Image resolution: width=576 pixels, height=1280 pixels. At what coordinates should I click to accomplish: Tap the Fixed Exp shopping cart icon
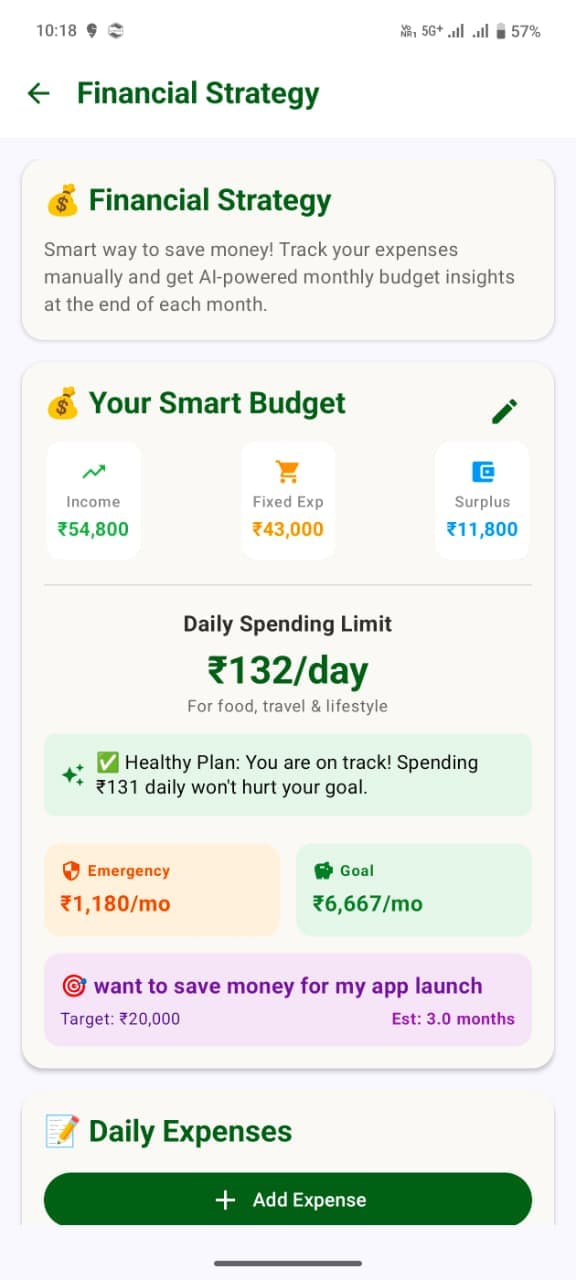(x=287, y=469)
